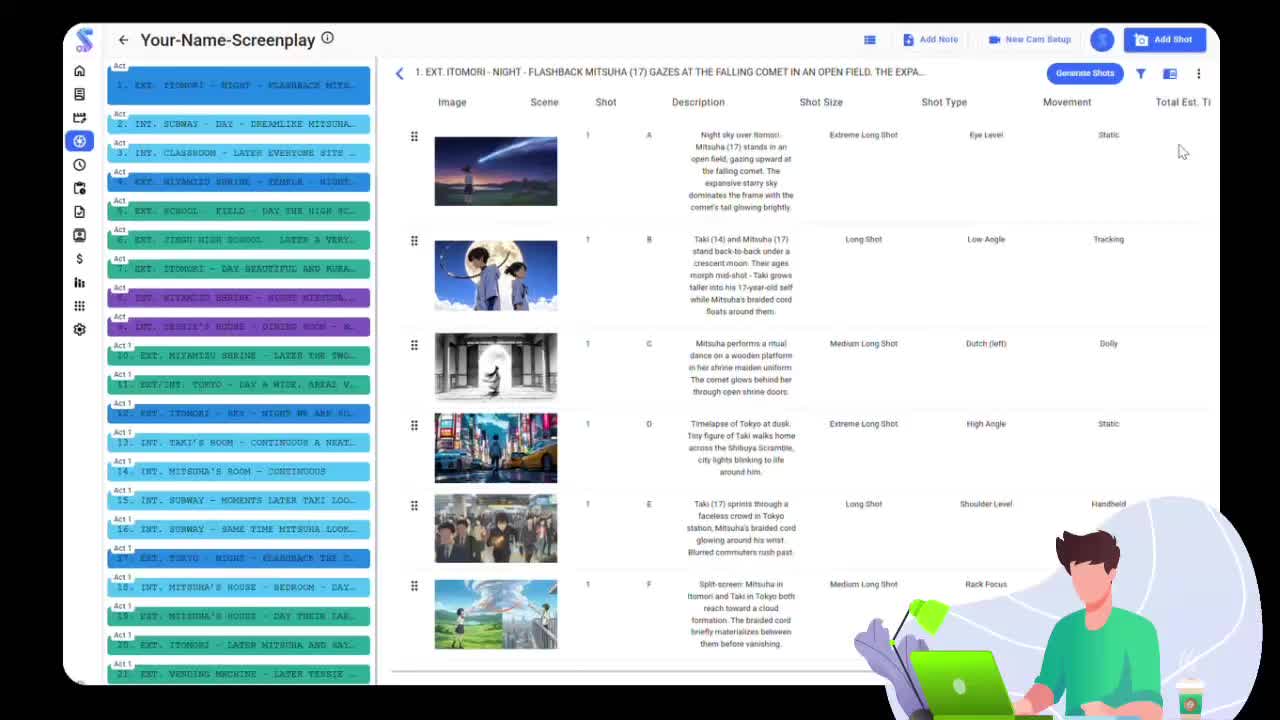The height and width of the screenshot is (720, 1280).
Task: Select scene 15 INT. SUBWAY - MOMENTS LATER
Action: (239, 500)
